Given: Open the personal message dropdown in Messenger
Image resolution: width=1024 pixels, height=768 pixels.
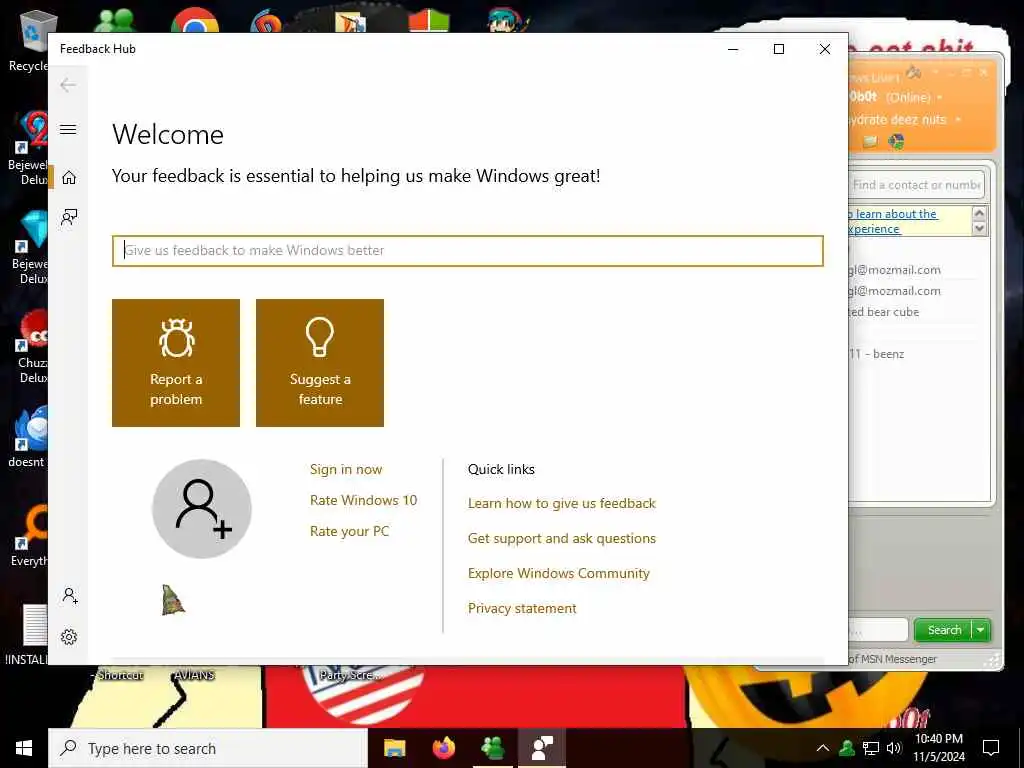Looking at the screenshot, I should click(958, 120).
